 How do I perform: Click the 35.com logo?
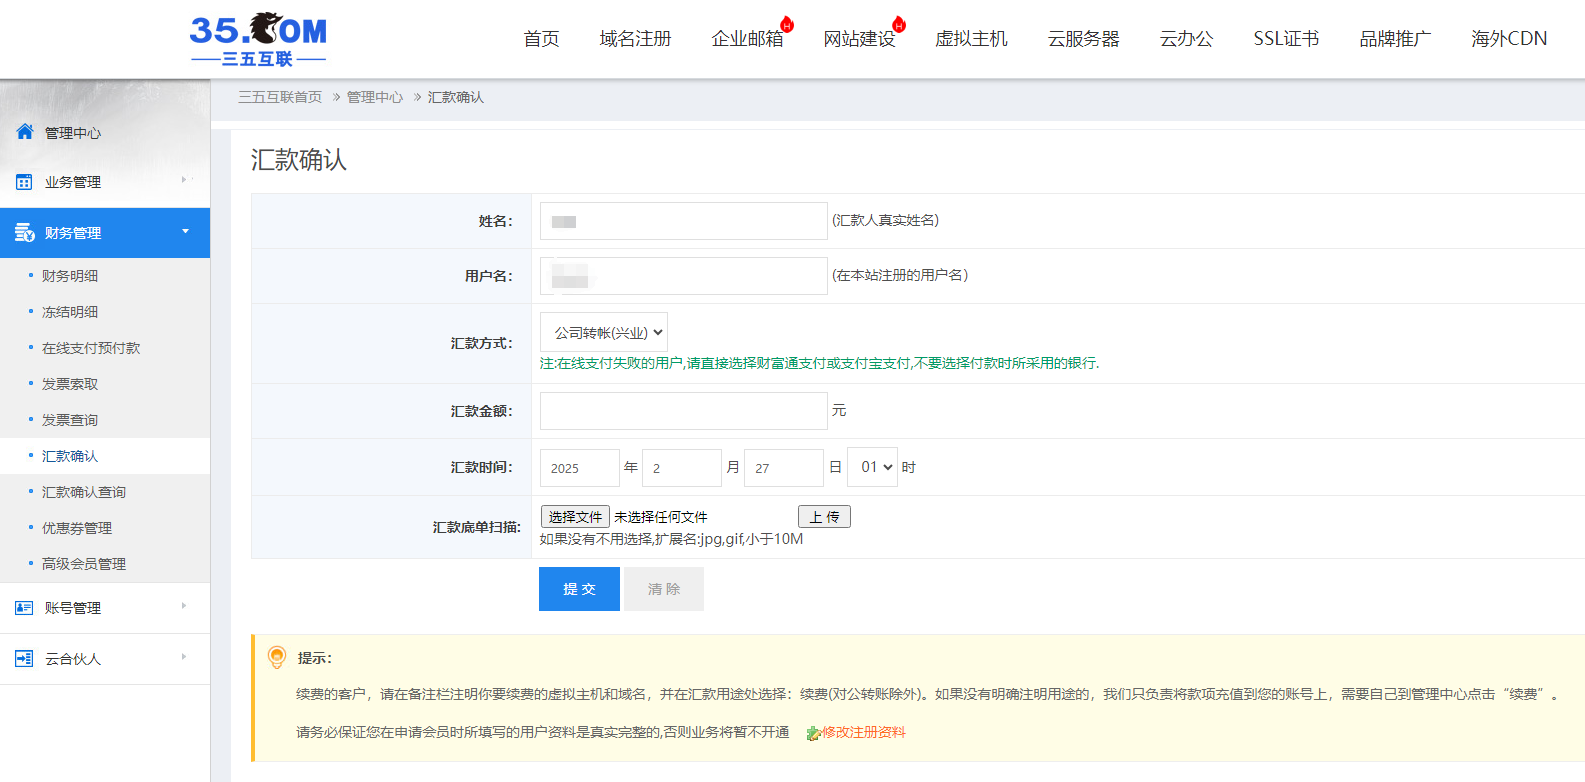(258, 40)
